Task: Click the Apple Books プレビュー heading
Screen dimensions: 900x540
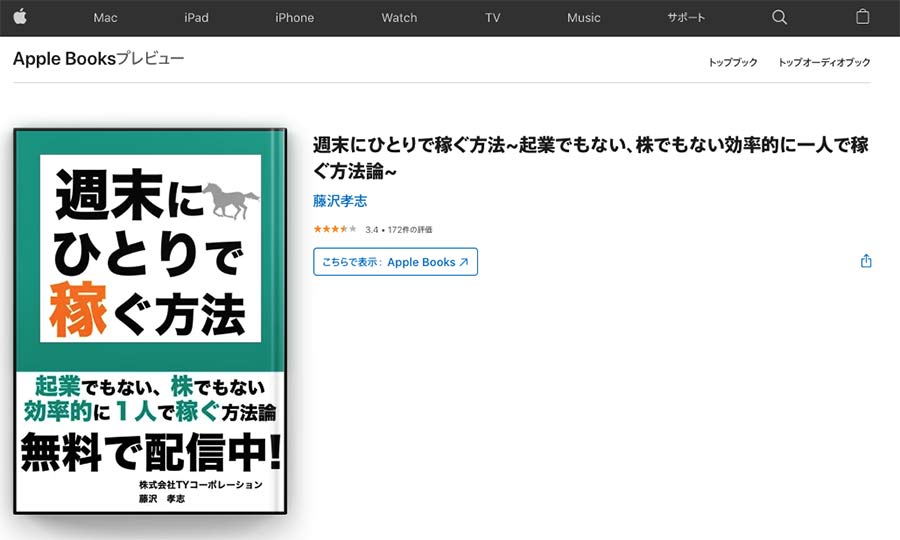Action: 99,59
